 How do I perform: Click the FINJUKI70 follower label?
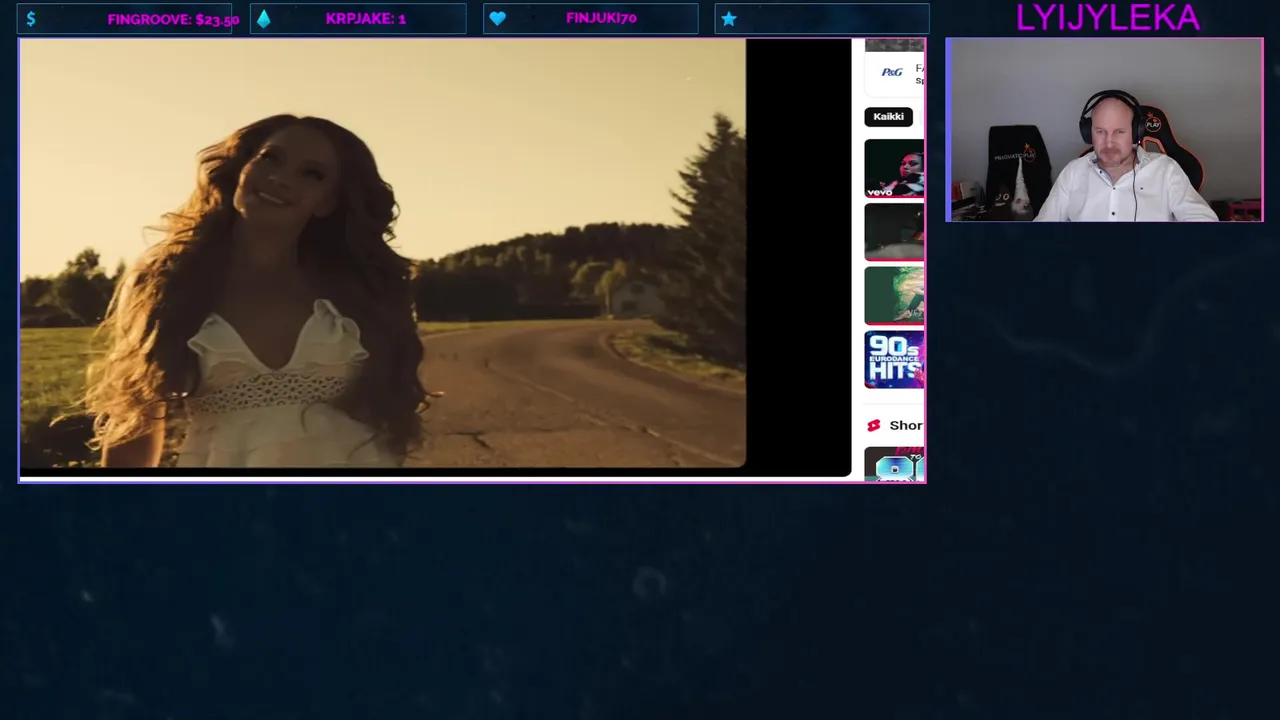tap(601, 19)
